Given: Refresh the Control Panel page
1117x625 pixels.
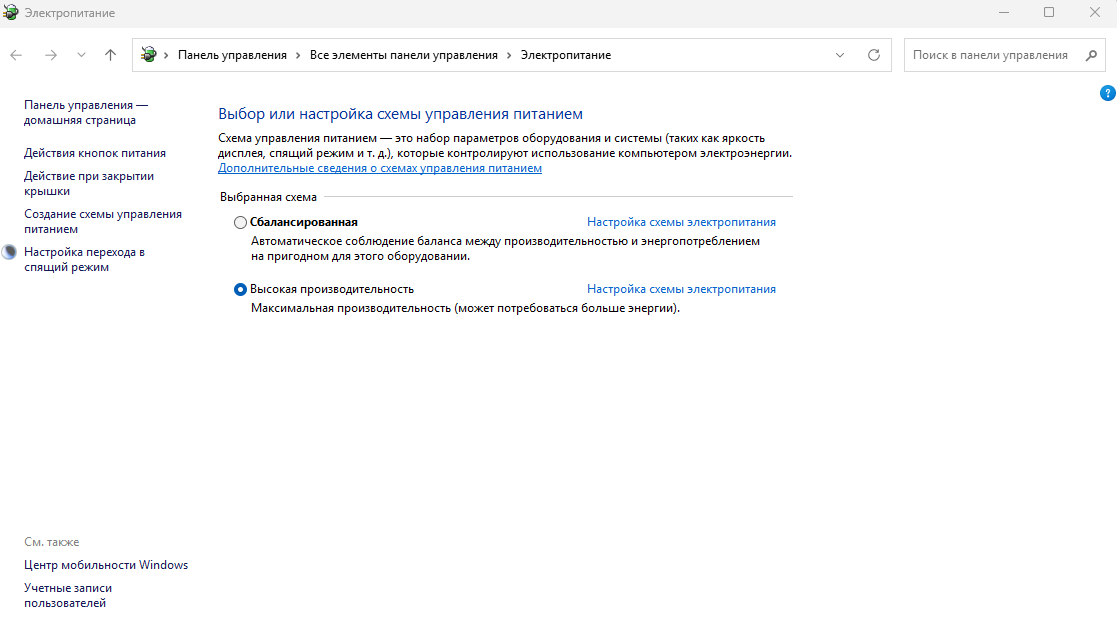Looking at the screenshot, I should pyautogui.click(x=873, y=55).
